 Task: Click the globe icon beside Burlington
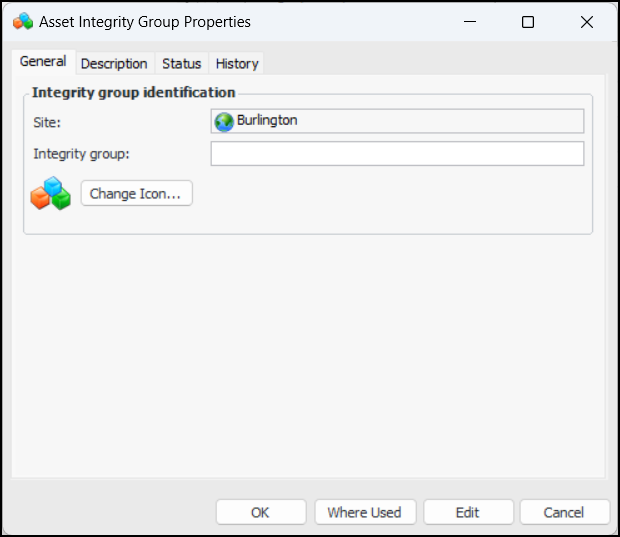point(224,121)
